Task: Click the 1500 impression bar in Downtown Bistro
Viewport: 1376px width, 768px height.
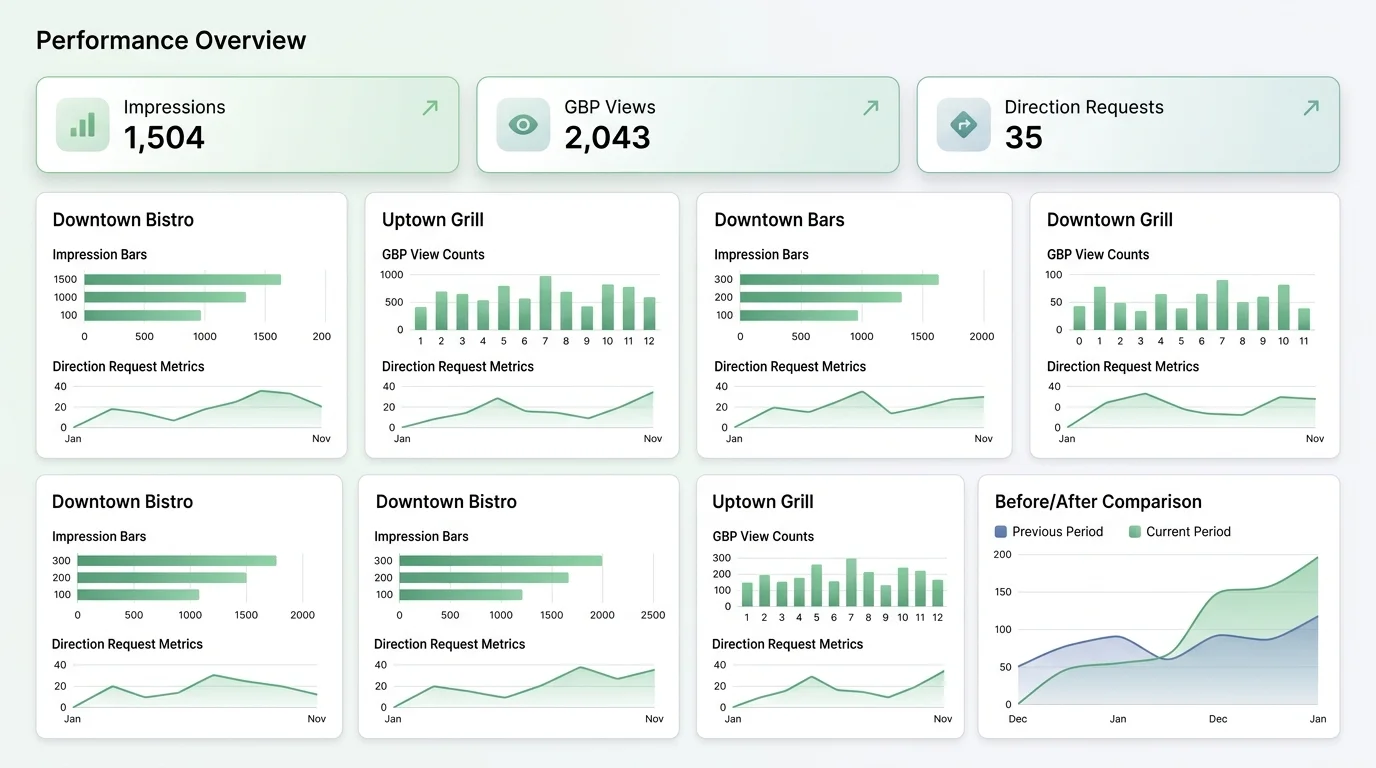Action: pyautogui.click(x=182, y=279)
